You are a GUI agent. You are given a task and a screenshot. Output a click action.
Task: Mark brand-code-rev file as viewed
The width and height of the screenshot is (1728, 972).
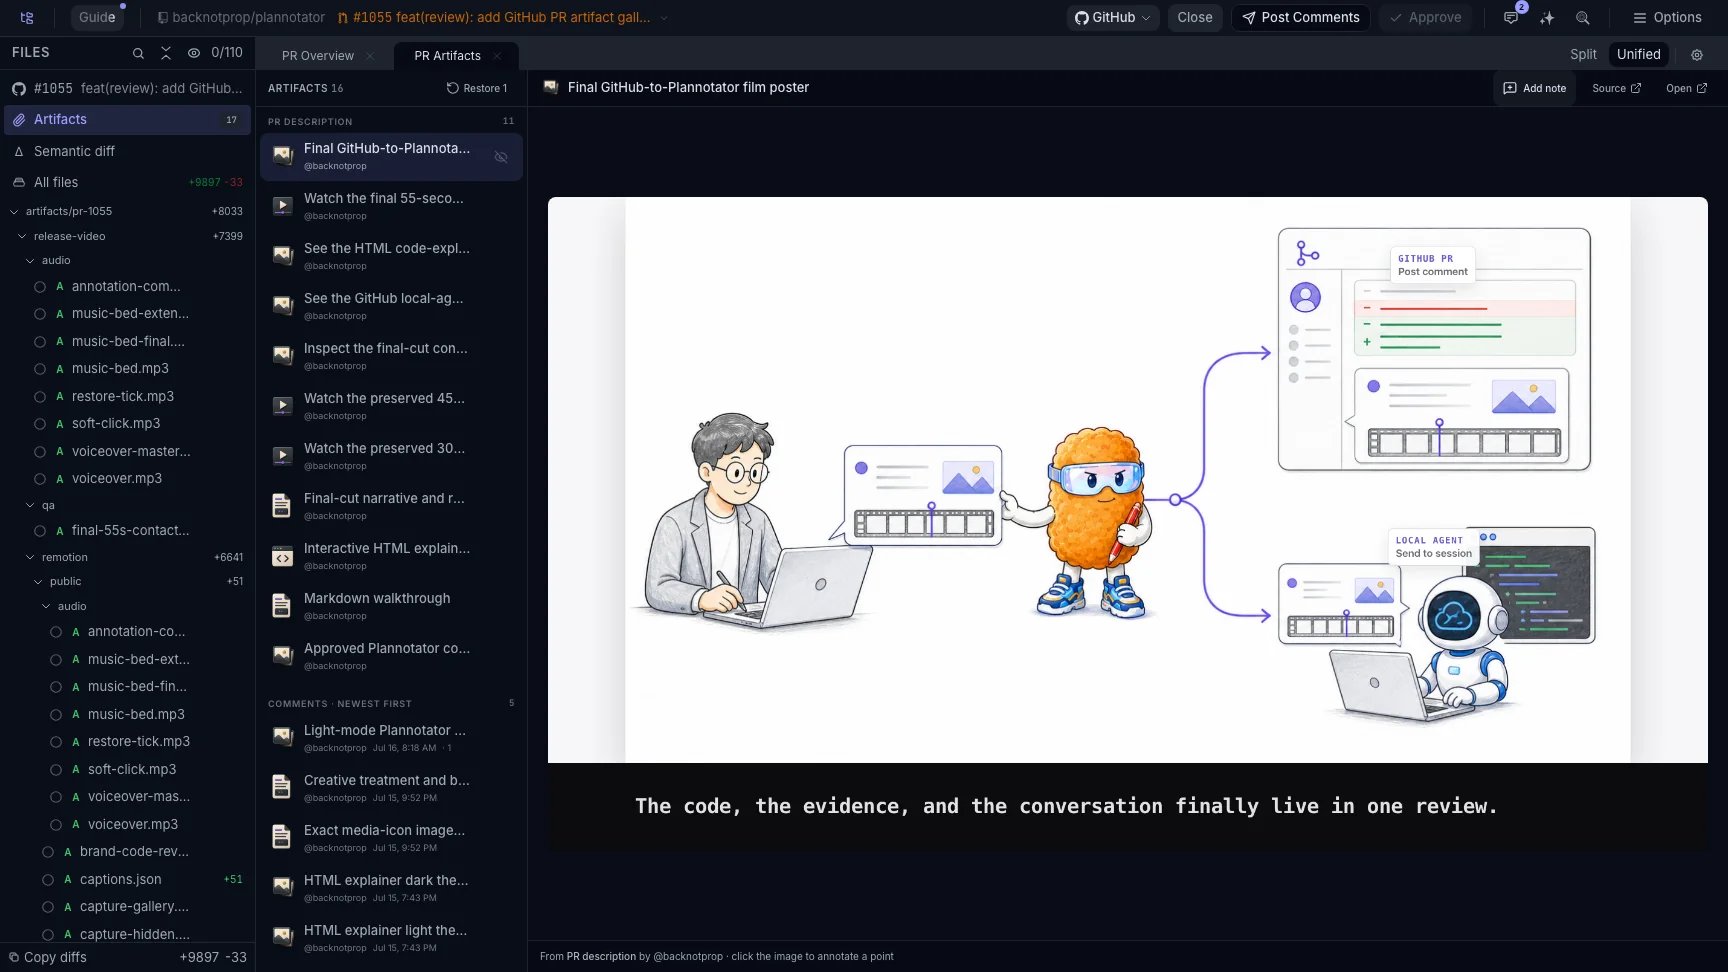pyautogui.click(x=48, y=852)
